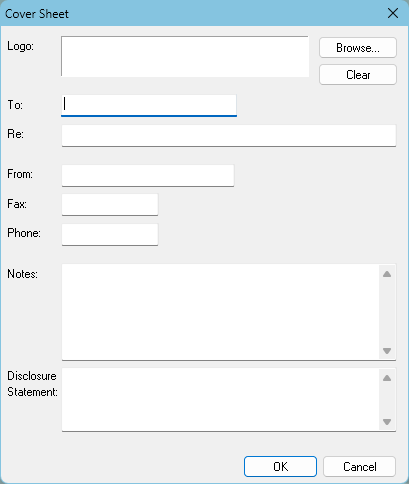Viewport: 409px width, 484px height.
Task: Click the Cover Sheet title bar
Action: coord(192,13)
